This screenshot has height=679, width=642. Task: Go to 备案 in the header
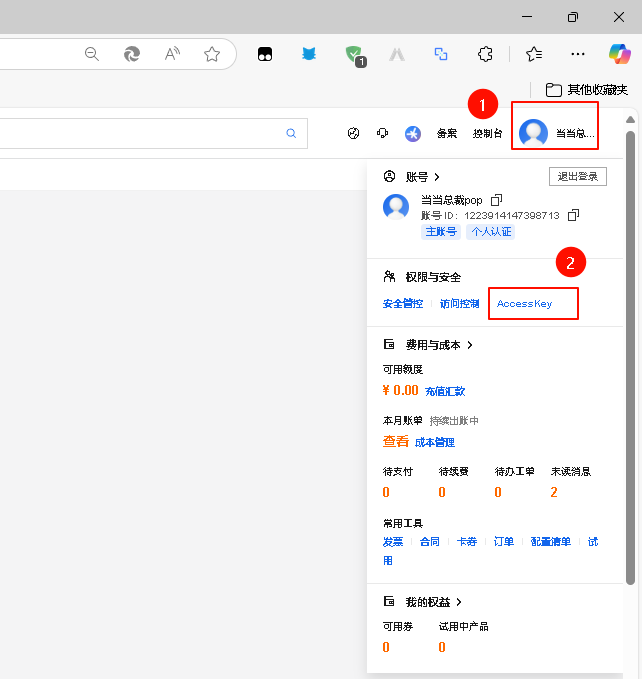tap(447, 133)
